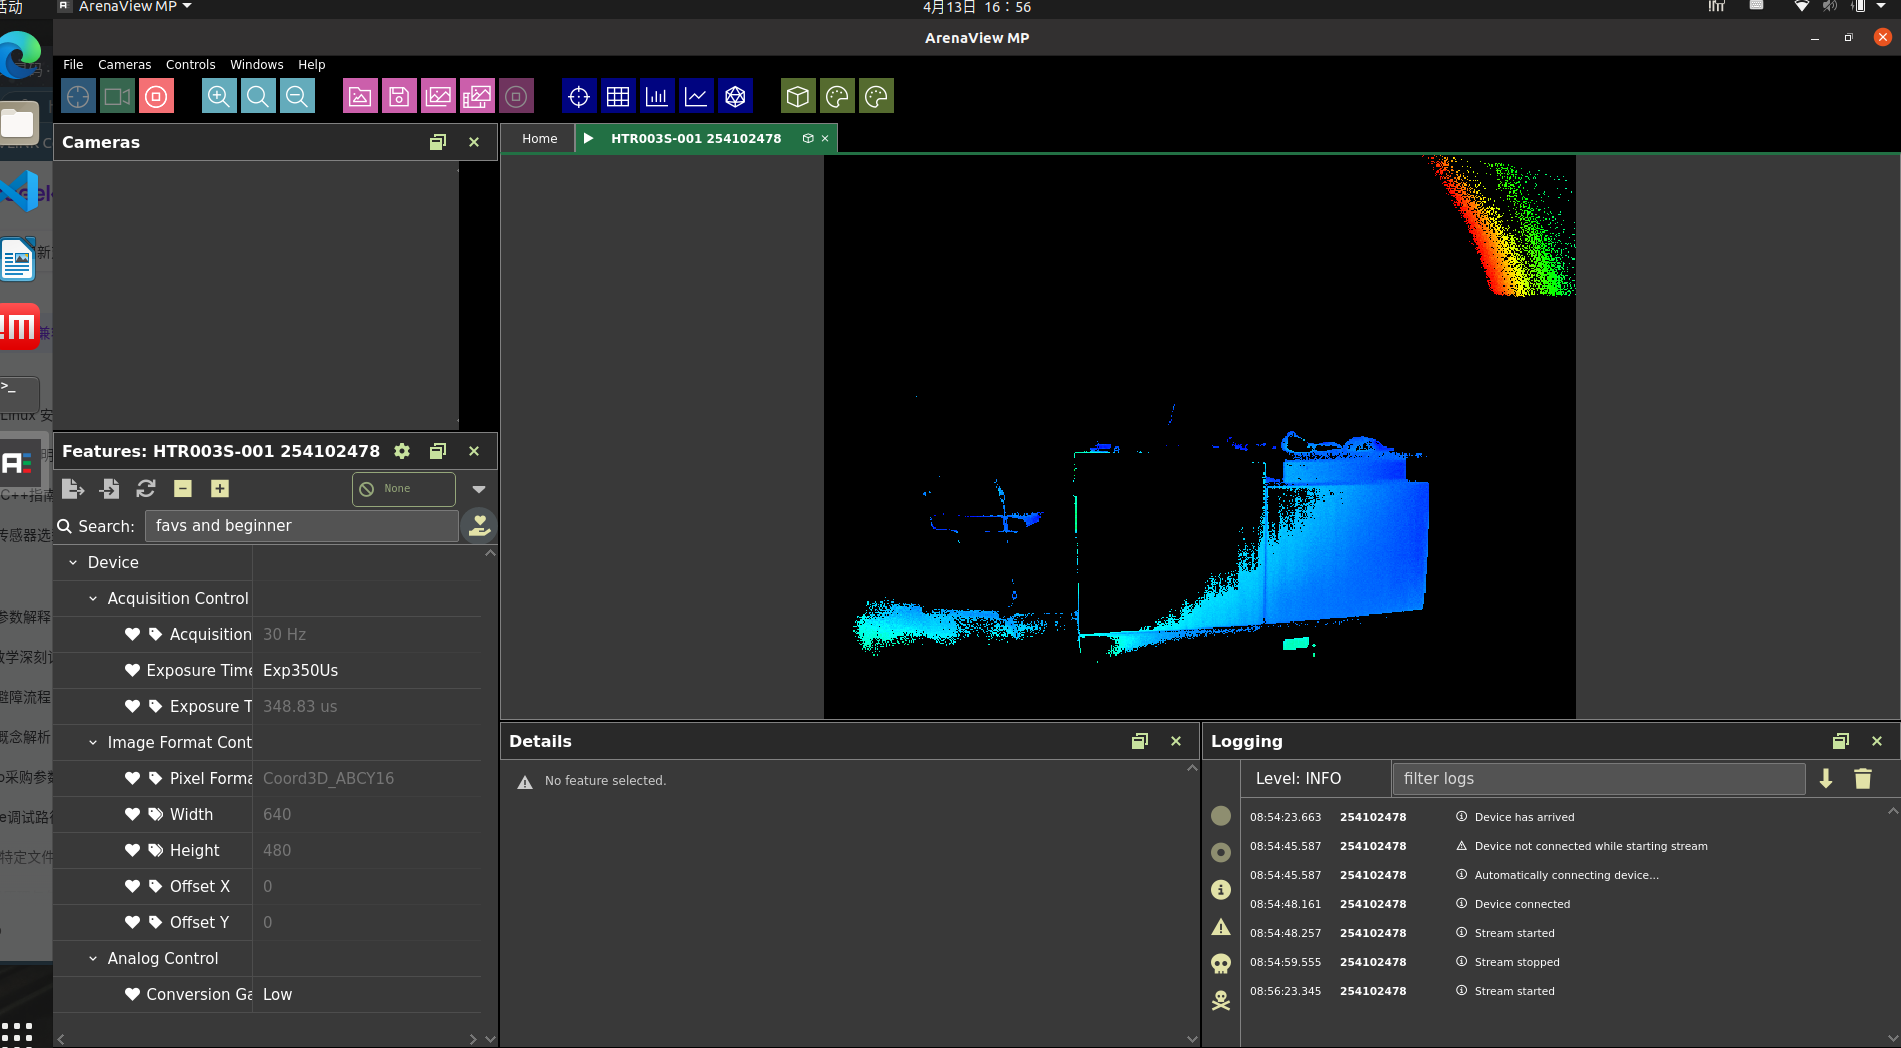Open the File menu
Viewport: 1901px width, 1048px height.
[x=73, y=65]
